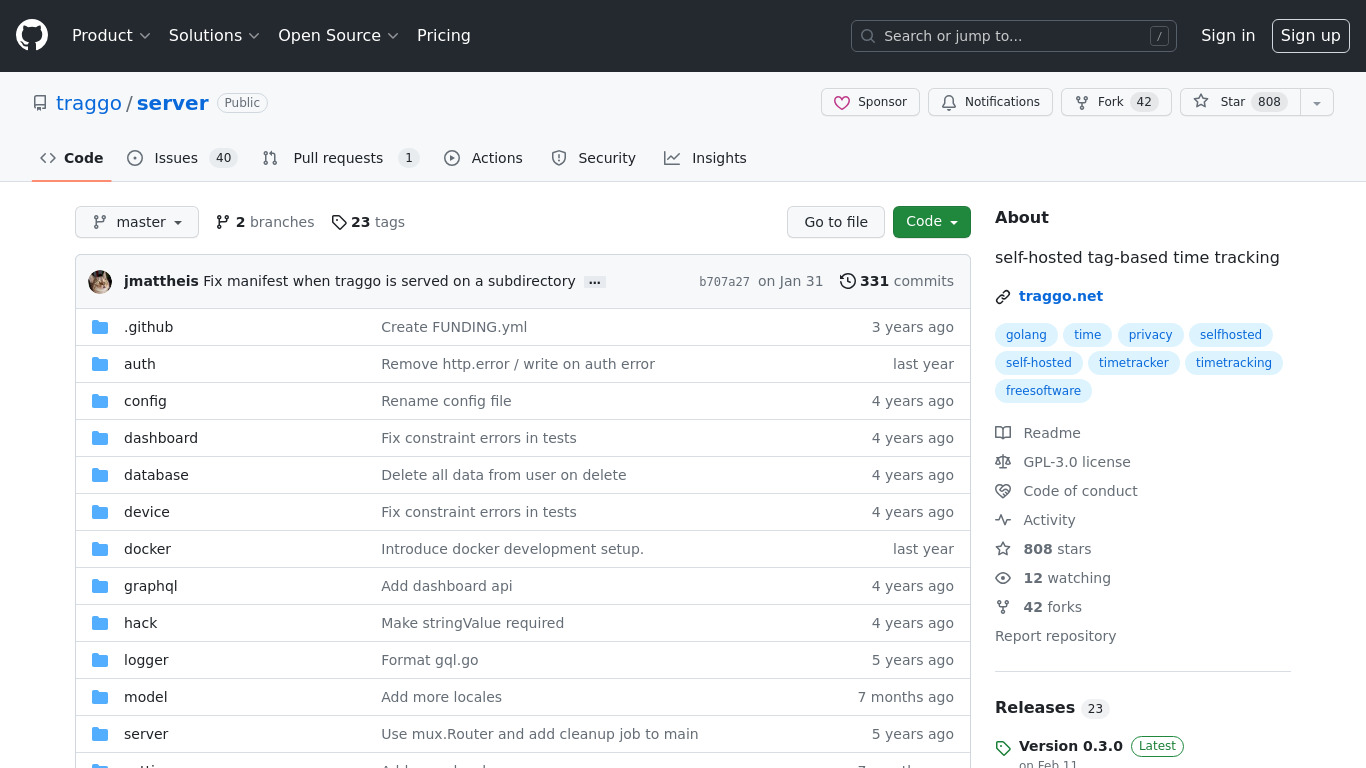Click the star icon beside 808 stars

(1003, 549)
